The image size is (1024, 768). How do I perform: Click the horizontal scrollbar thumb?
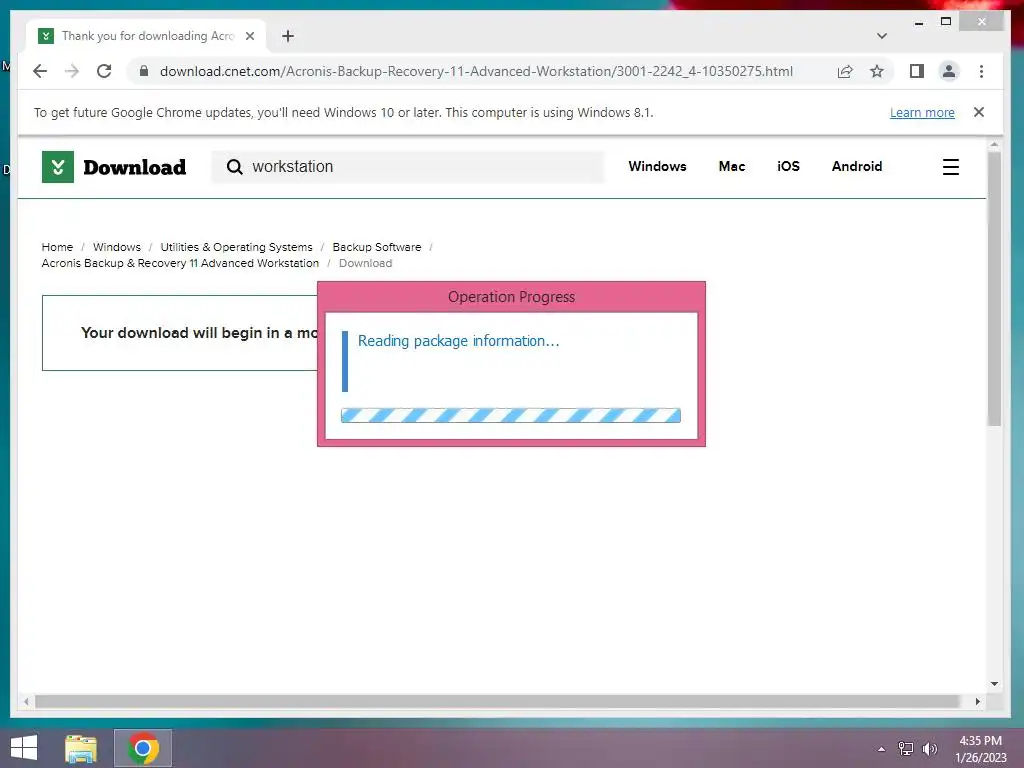(x=496, y=701)
